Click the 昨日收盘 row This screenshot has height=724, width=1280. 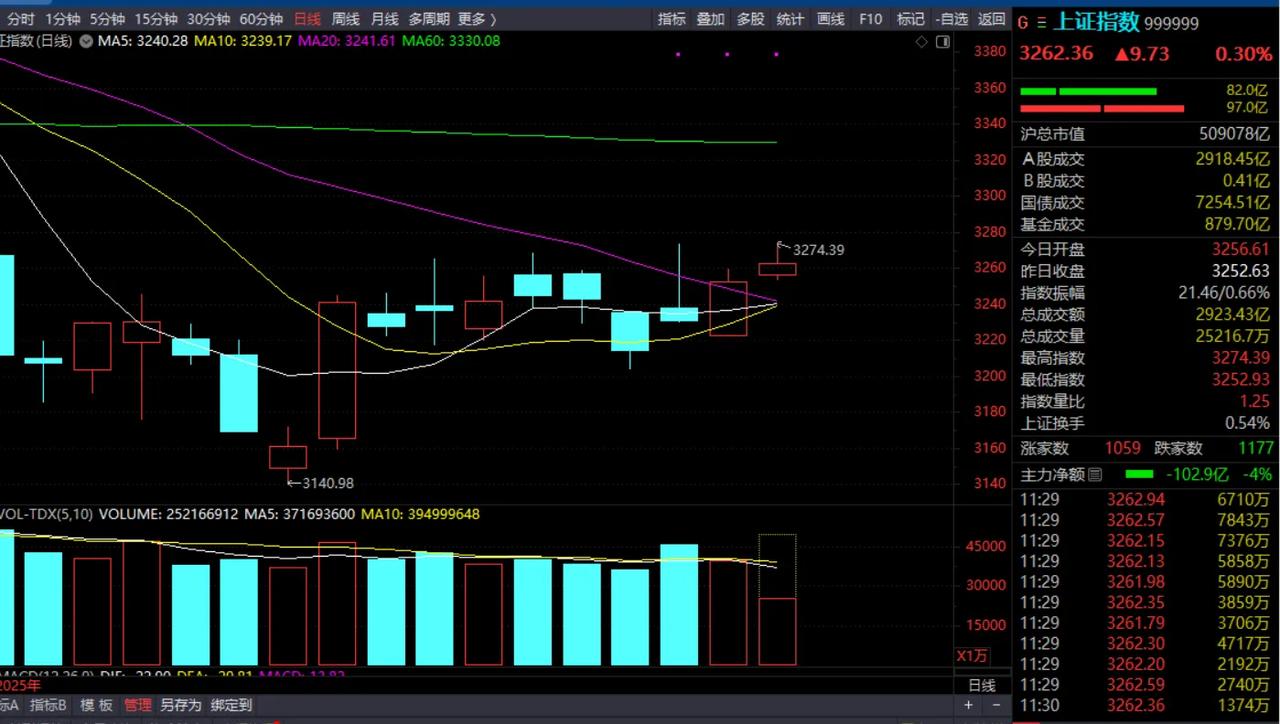(x=1145, y=271)
